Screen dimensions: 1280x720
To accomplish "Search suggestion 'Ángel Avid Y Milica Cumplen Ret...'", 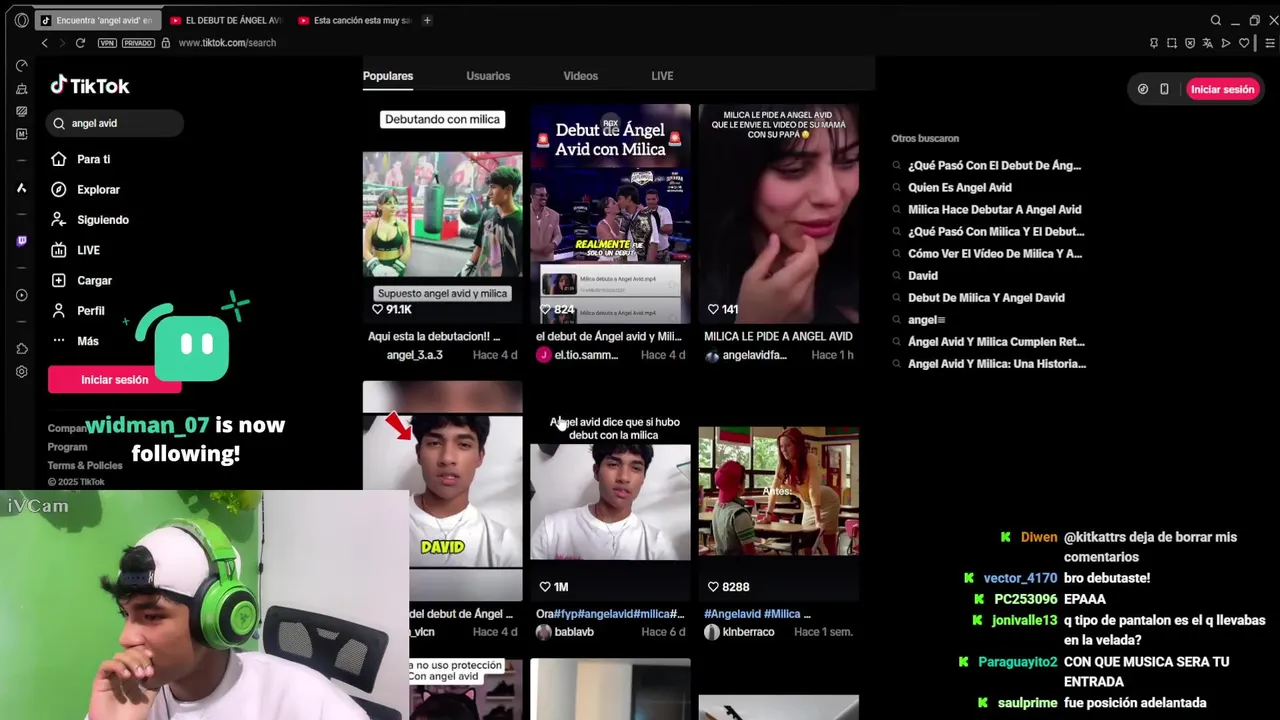I will click(x=996, y=341).
